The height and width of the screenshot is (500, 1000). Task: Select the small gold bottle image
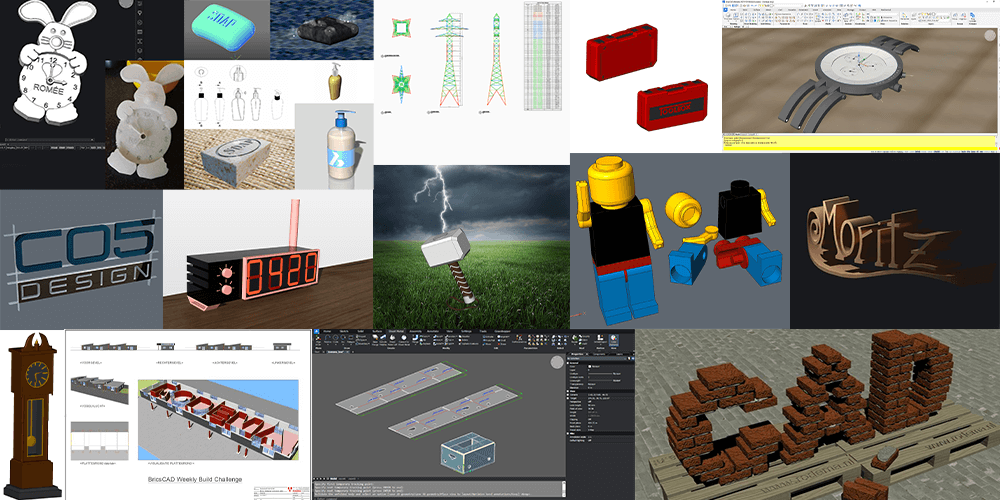click(x=334, y=82)
